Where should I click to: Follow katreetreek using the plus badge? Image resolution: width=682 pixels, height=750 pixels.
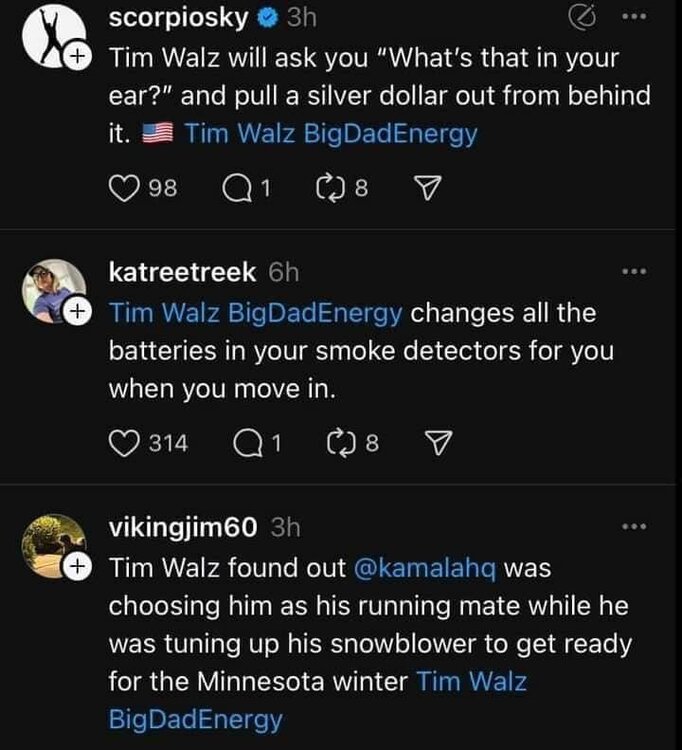pos(72,313)
